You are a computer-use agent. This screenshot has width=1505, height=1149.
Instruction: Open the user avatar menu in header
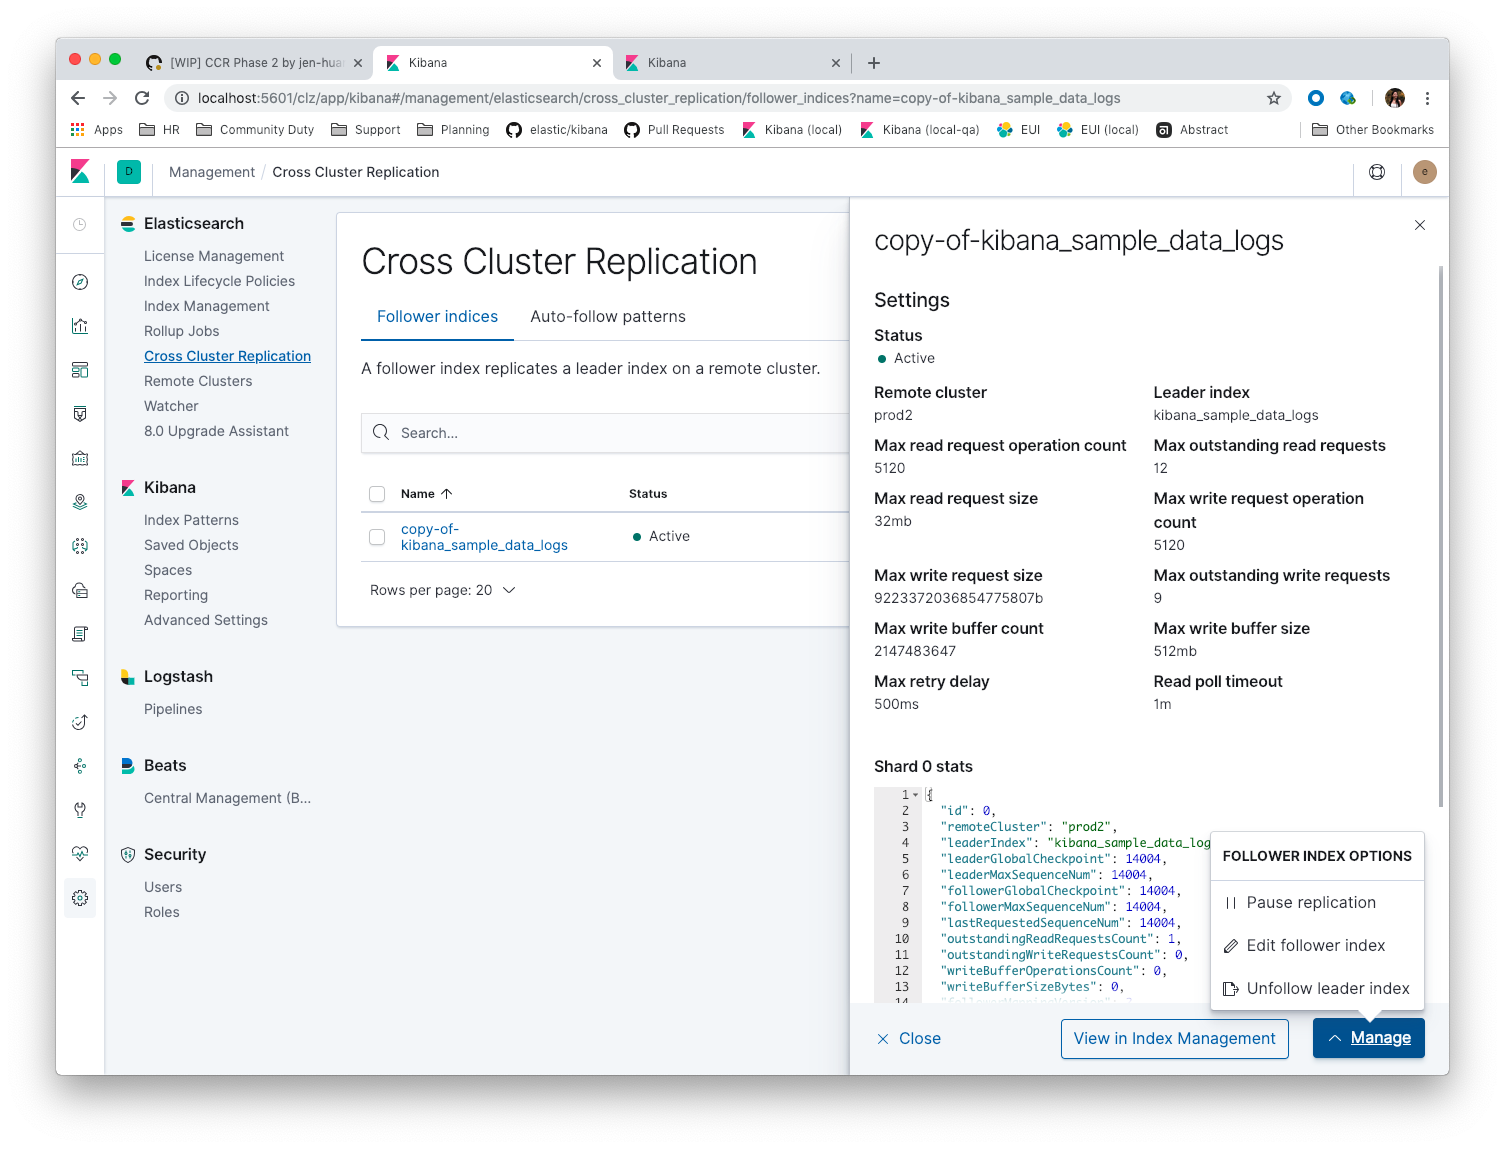pyautogui.click(x=1425, y=172)
